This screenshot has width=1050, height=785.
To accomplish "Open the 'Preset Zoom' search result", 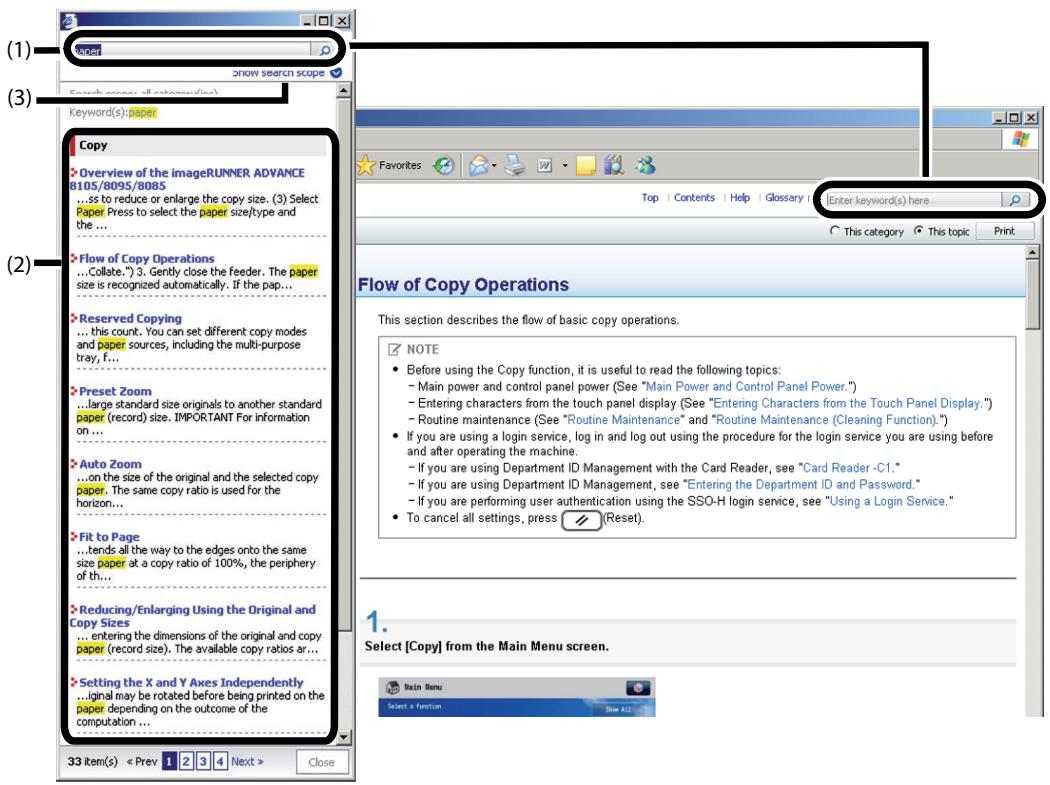I will [x=115, y=391].
